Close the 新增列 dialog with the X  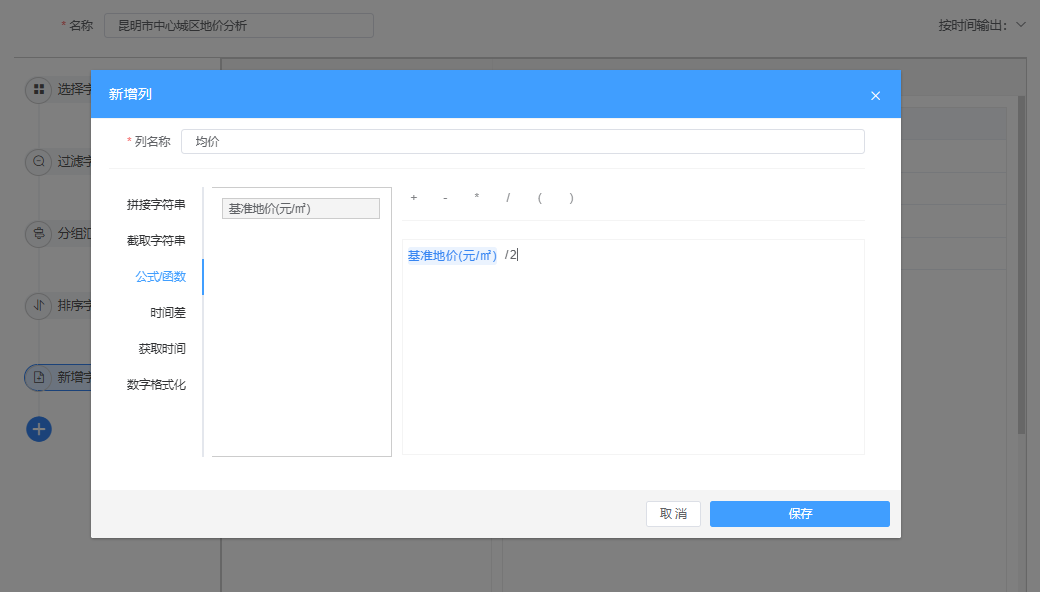[x=875, y=95]
